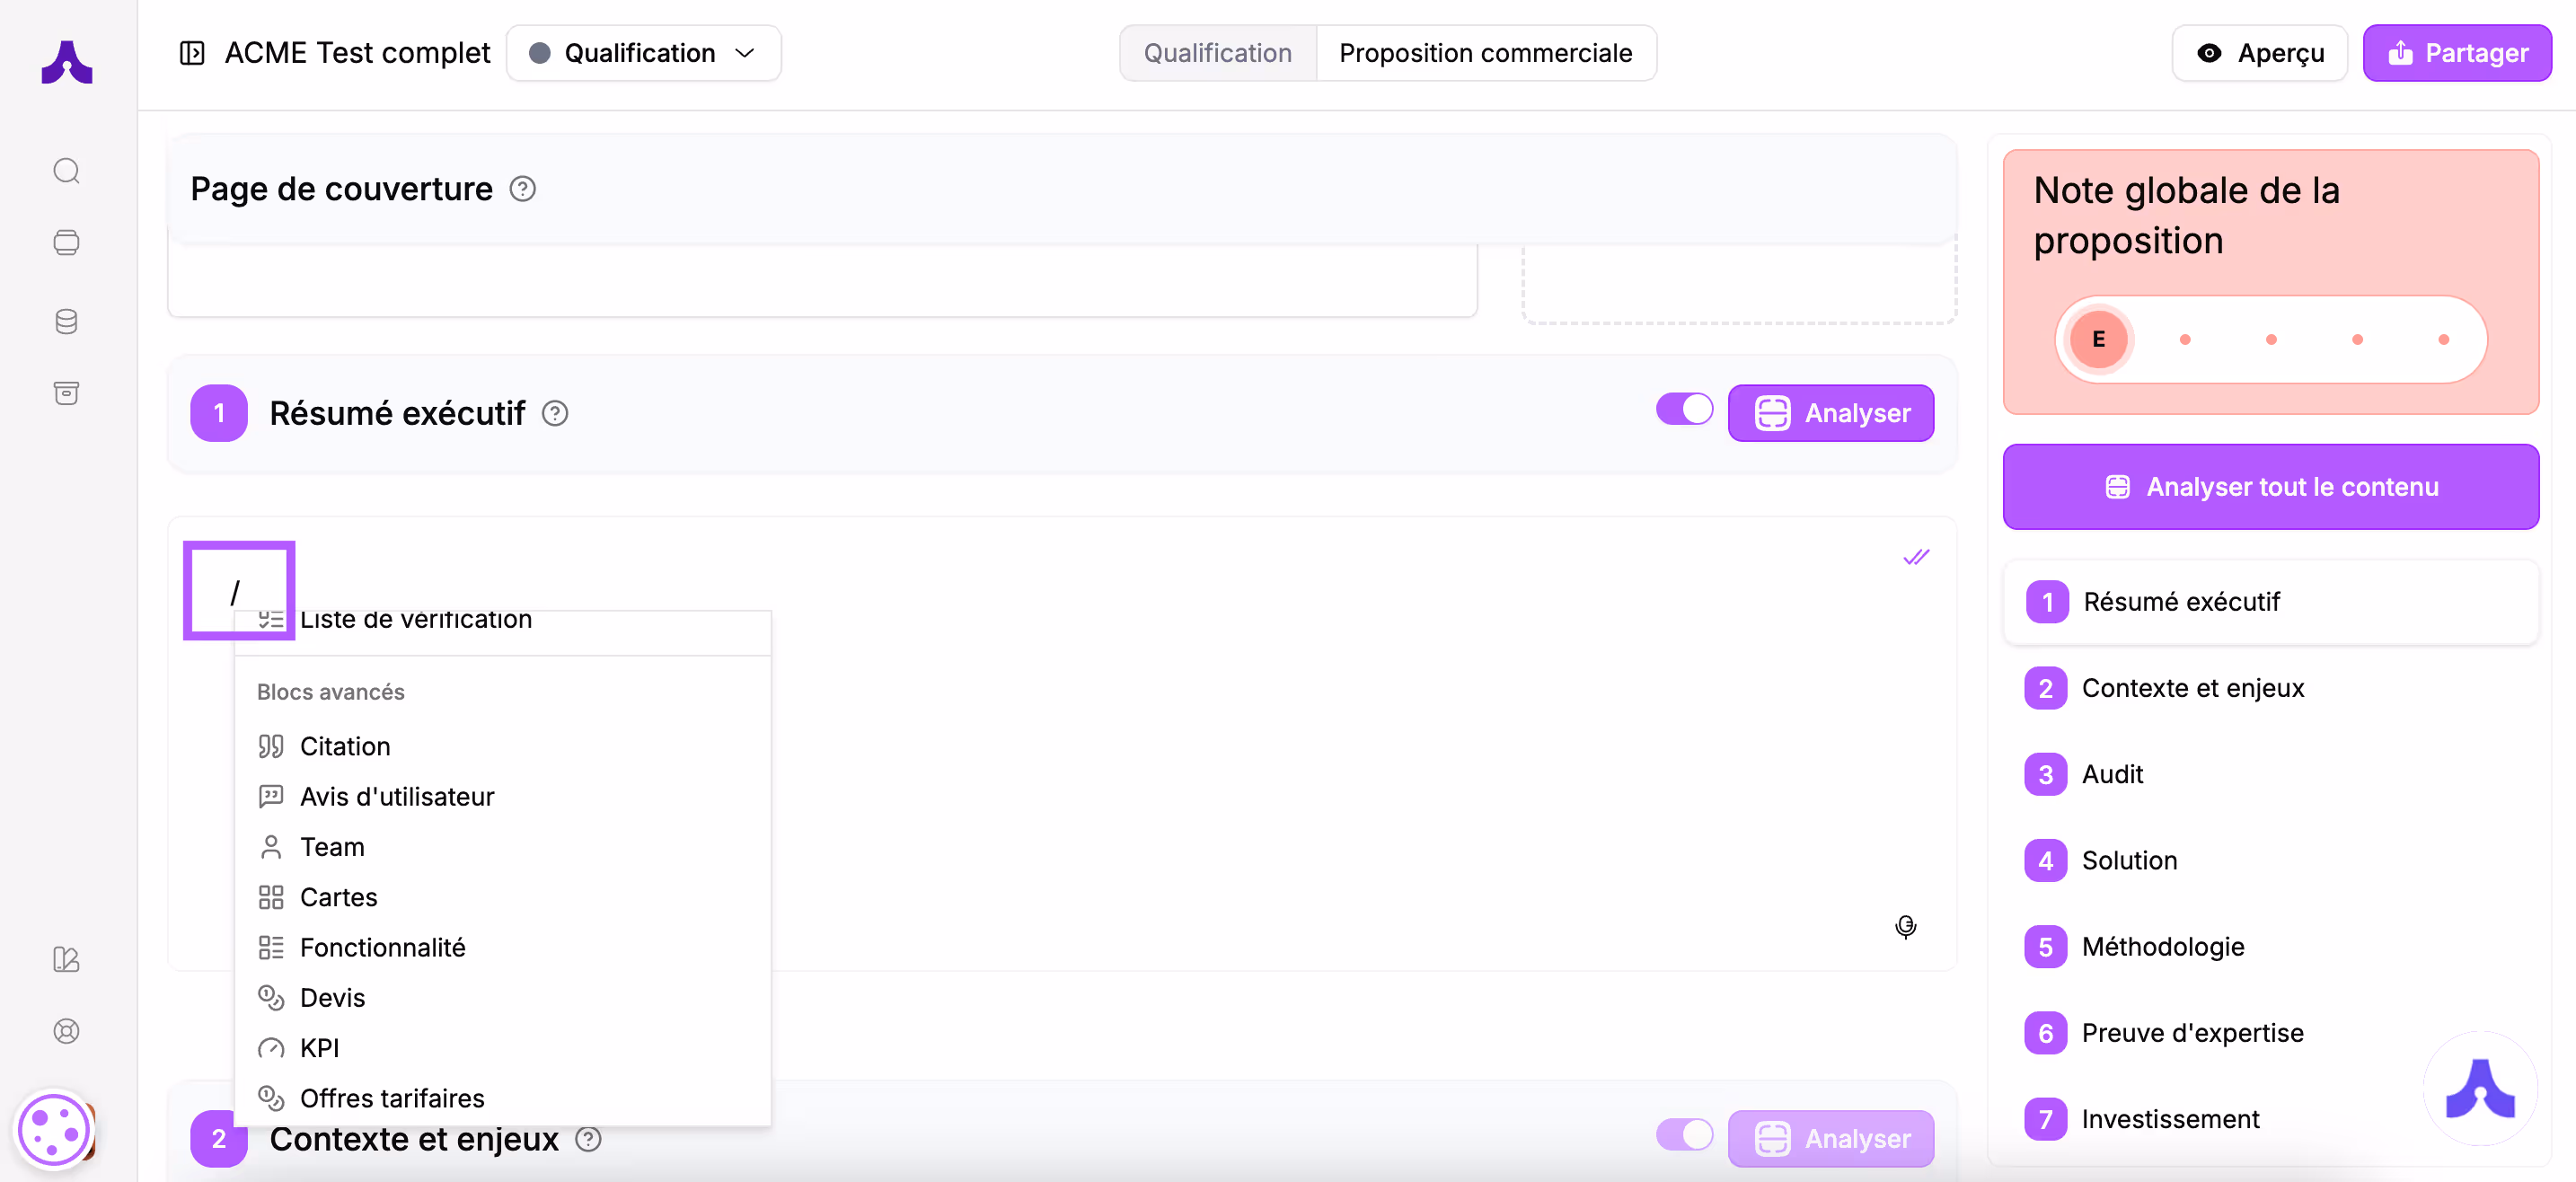This screenshot has width=2576, height=1182.
Task: Select Citation from the block menu
Action: 345,746
